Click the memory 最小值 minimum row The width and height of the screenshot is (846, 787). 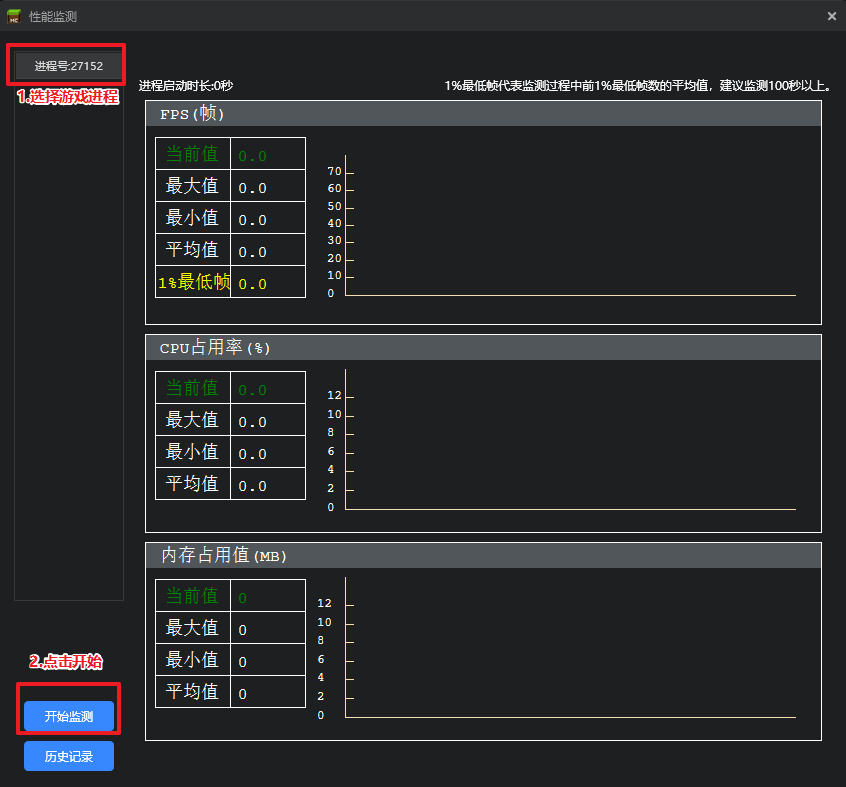click(x=230, y=659)
